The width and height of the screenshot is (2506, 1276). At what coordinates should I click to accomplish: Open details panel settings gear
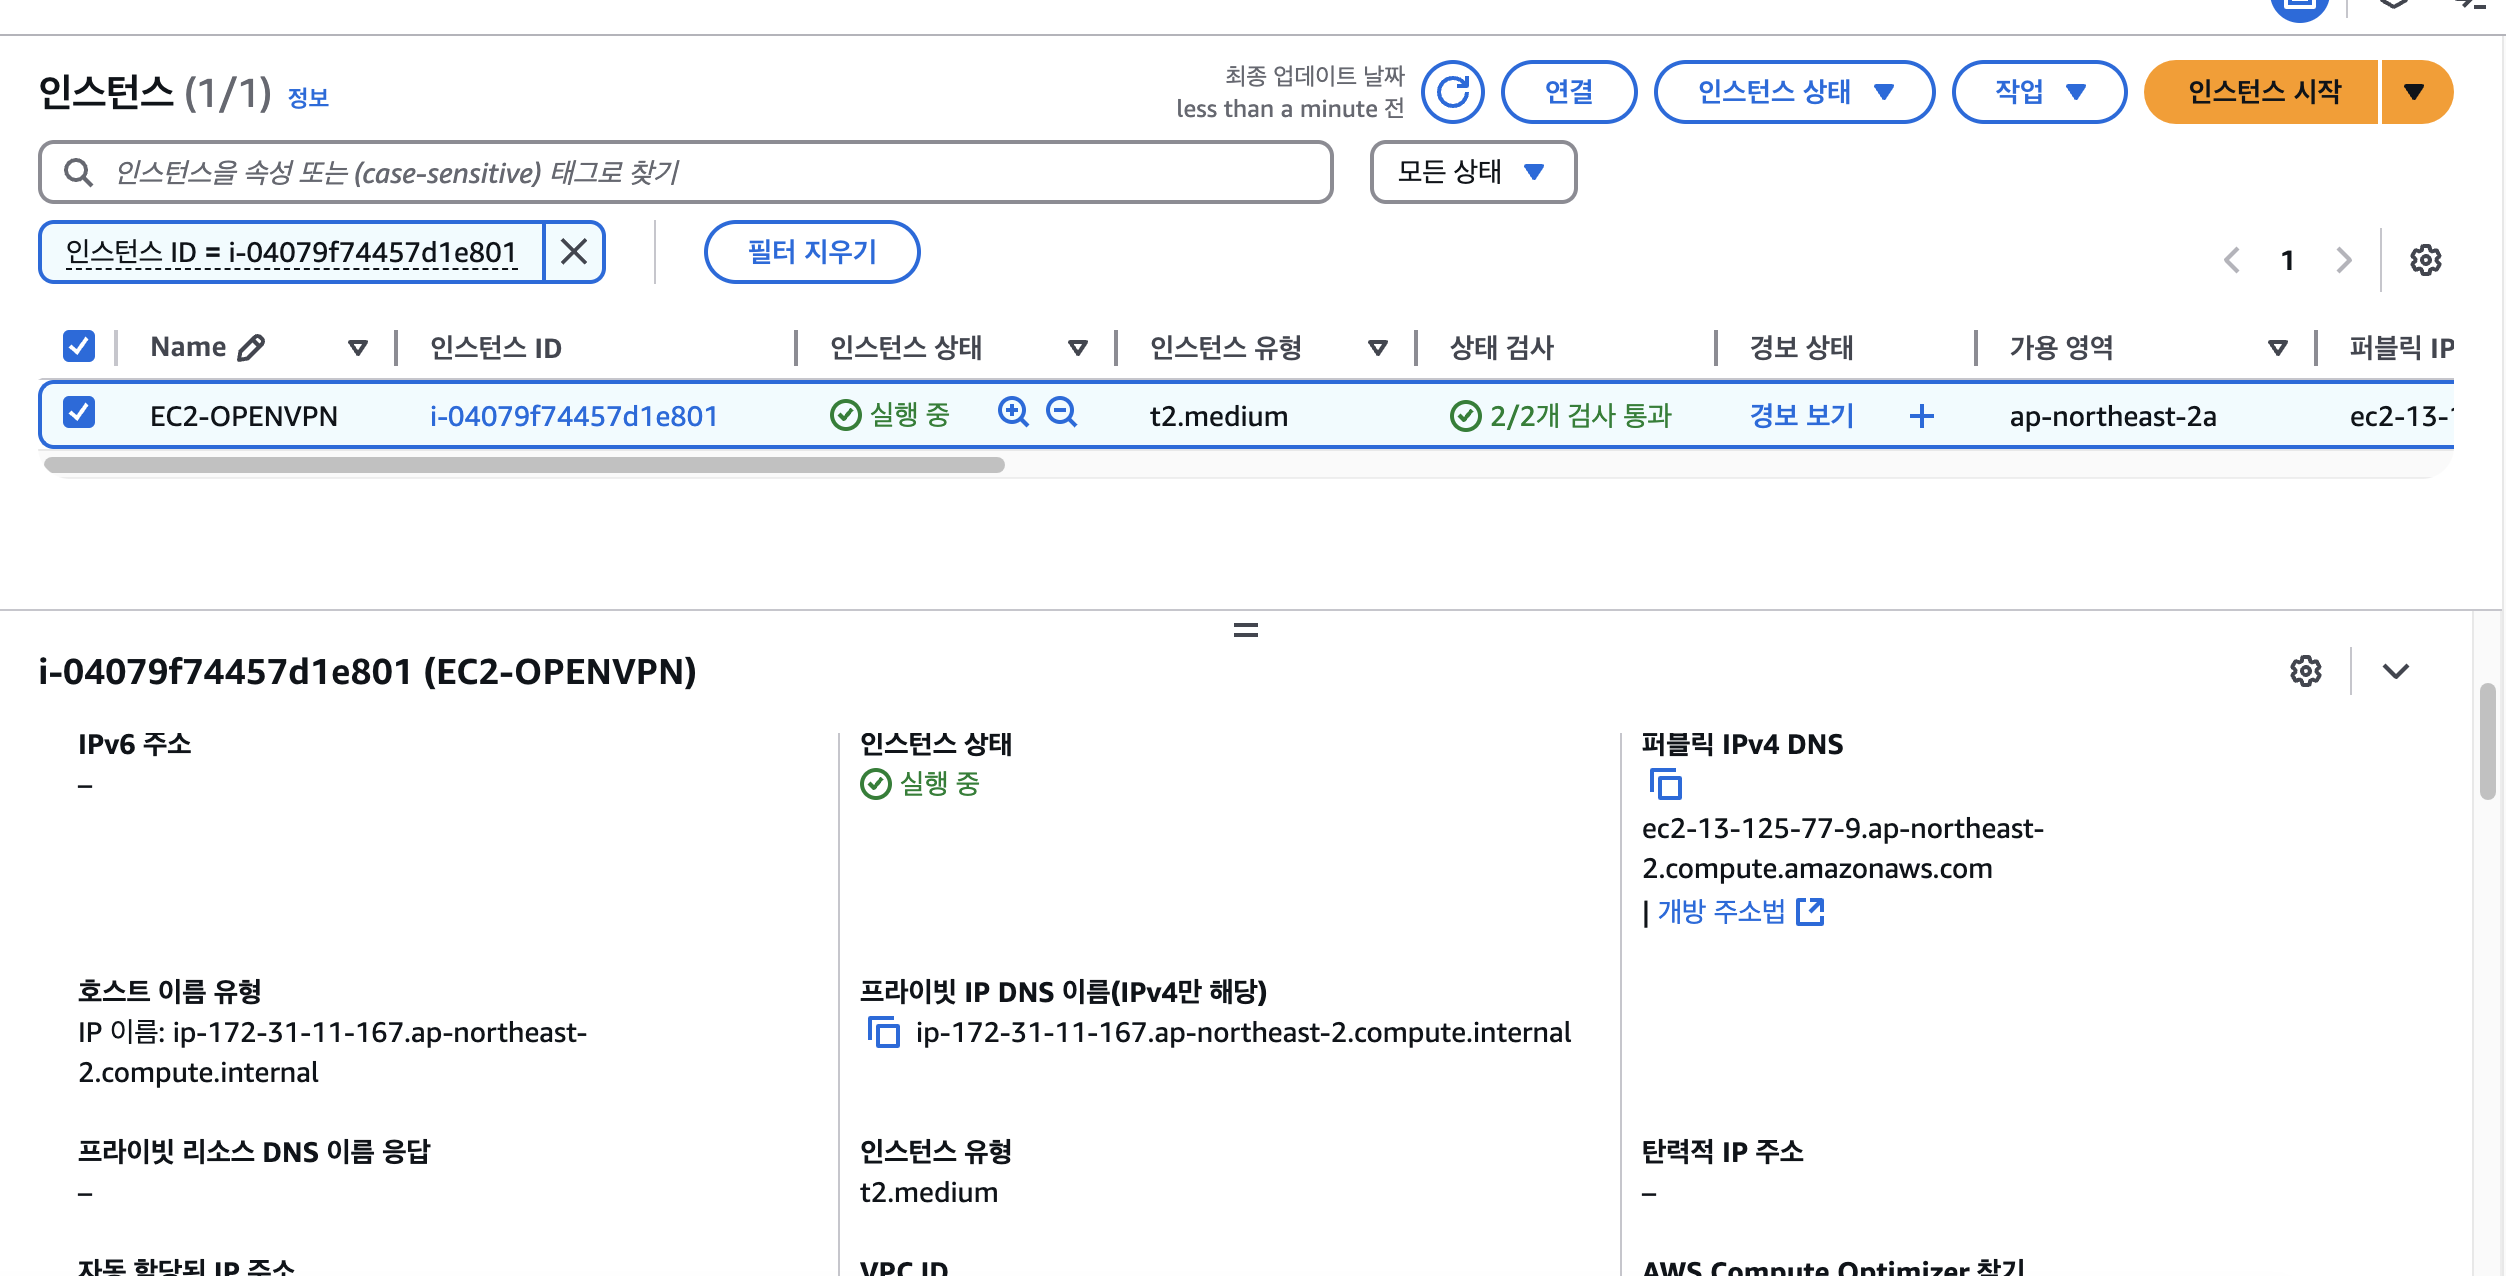point(2305,671)
